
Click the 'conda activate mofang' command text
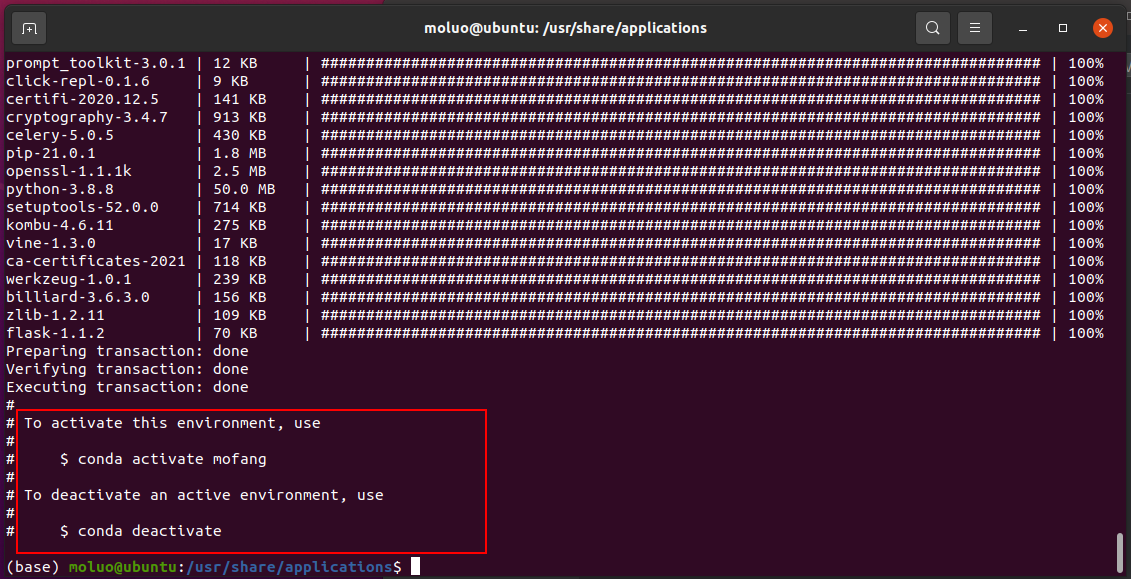(172, 459)
